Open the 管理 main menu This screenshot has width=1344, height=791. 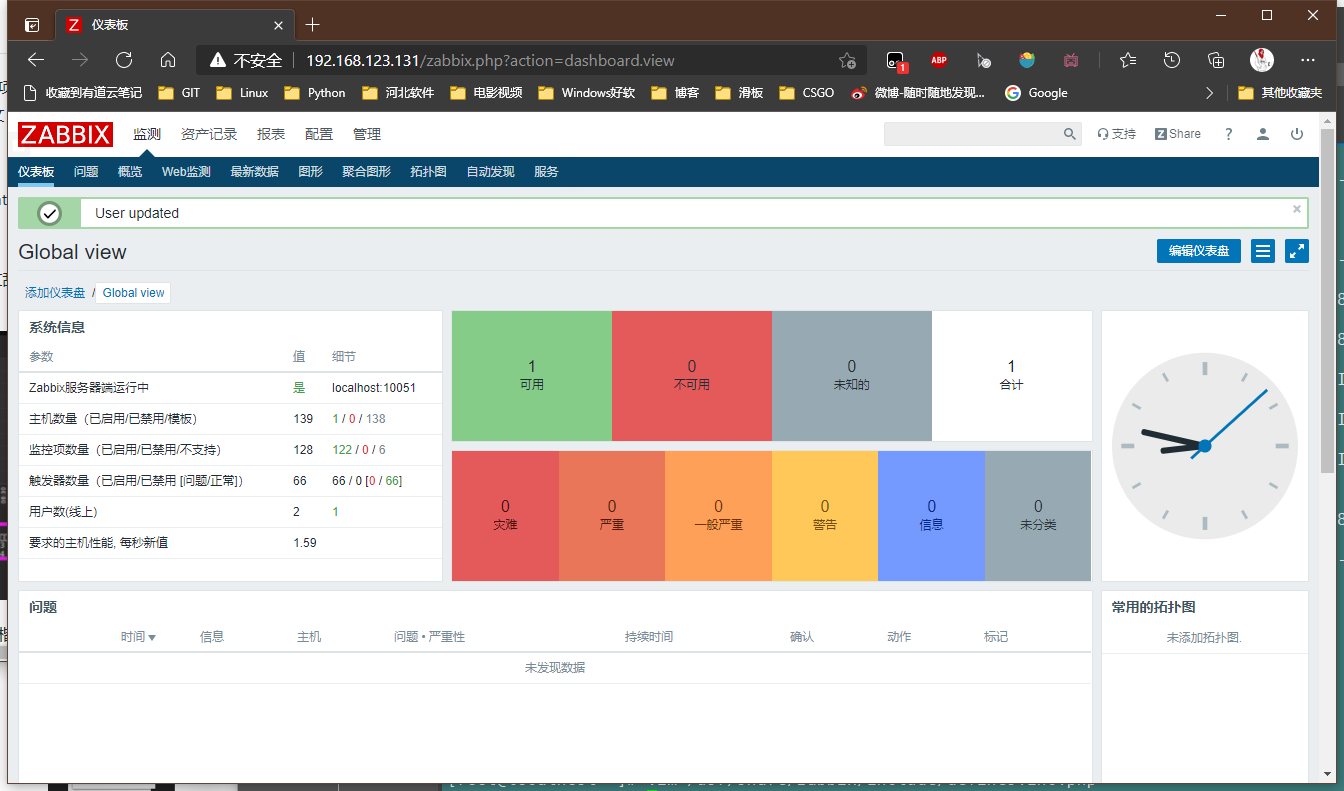pyautogui.click(x=367, y=134)
